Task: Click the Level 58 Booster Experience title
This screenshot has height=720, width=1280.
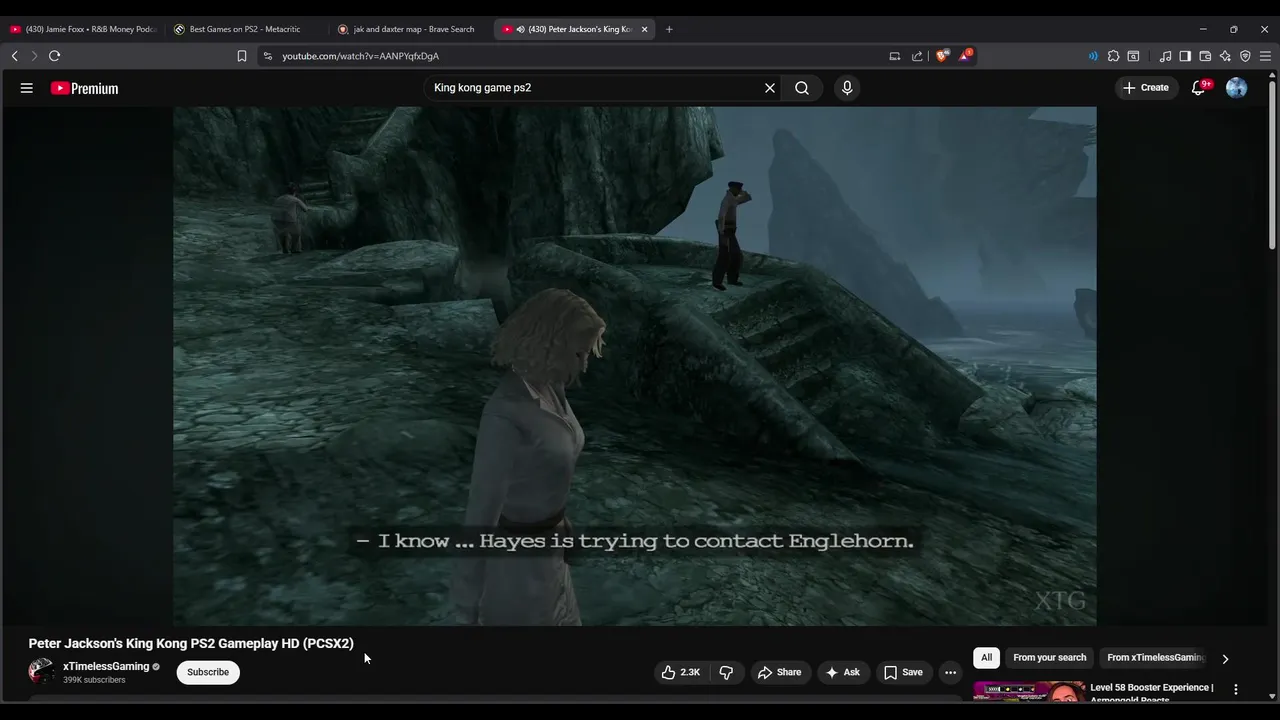Action: [1152, 692]
